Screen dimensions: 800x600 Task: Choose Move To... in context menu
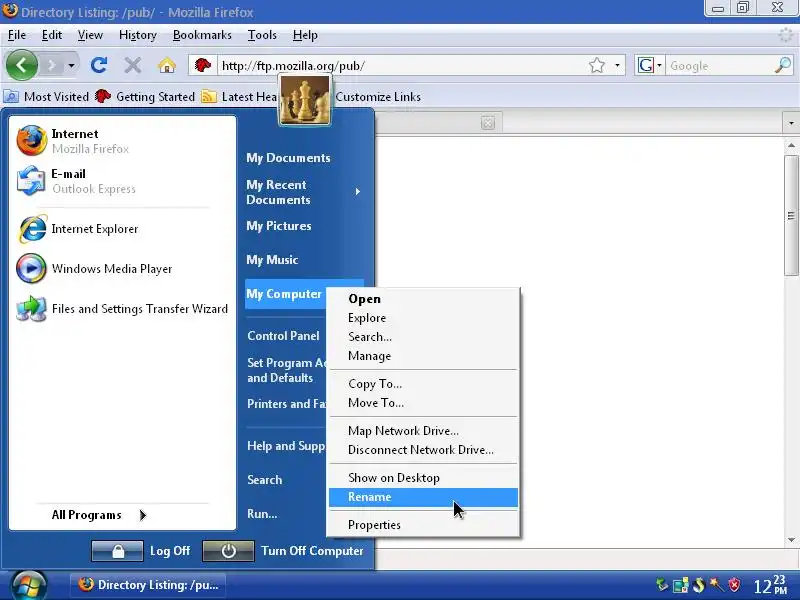(x=423, y=403)
